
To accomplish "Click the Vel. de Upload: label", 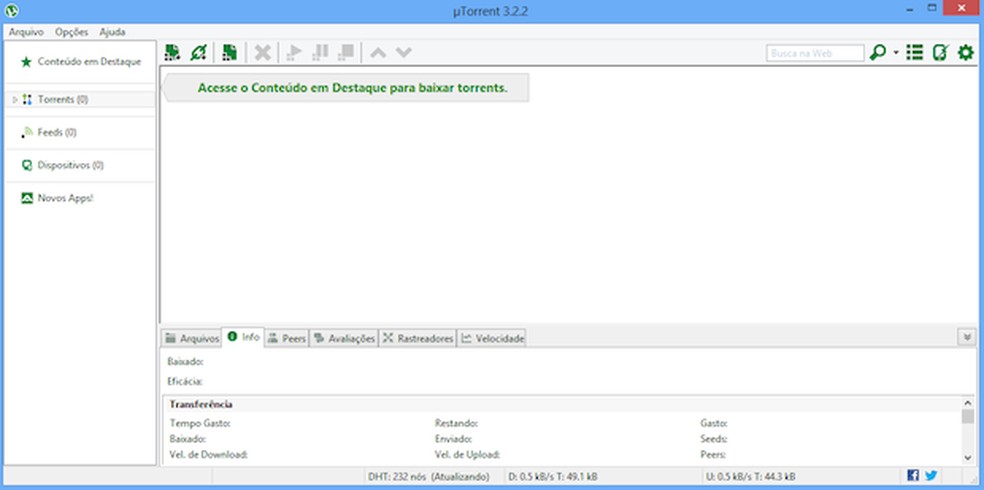I will (467, 455).
